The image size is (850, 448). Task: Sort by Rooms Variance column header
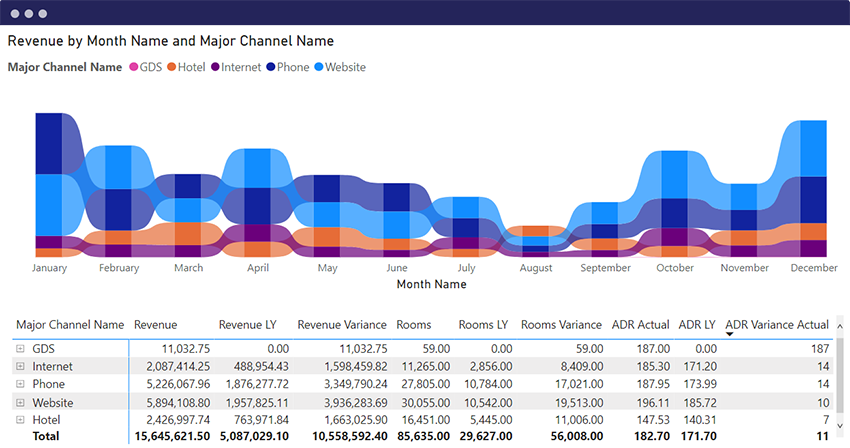coord(561,325)
